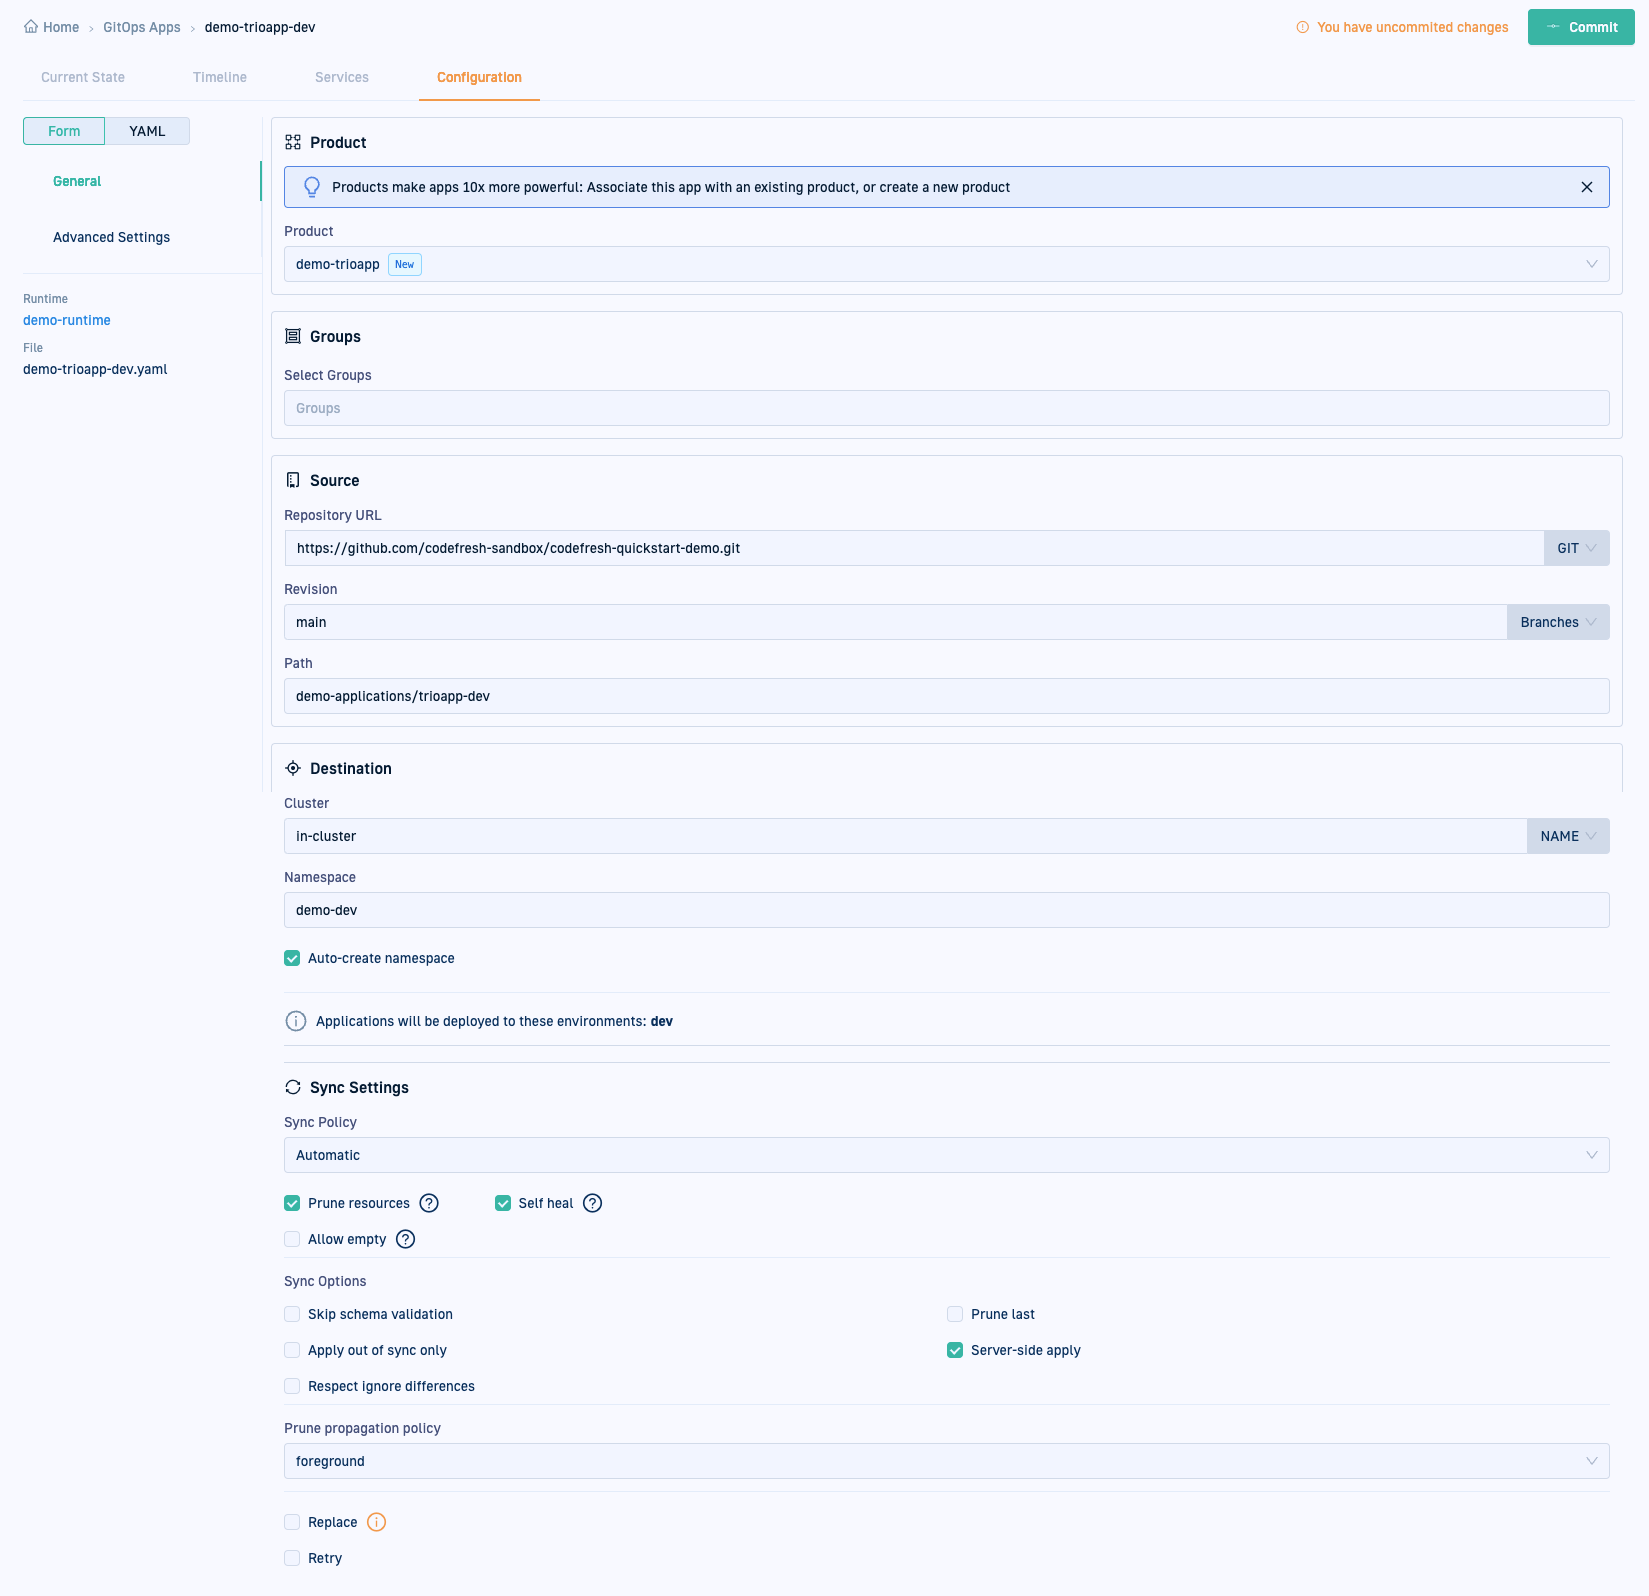Click the environments info icon

[x=296, y=1021]
